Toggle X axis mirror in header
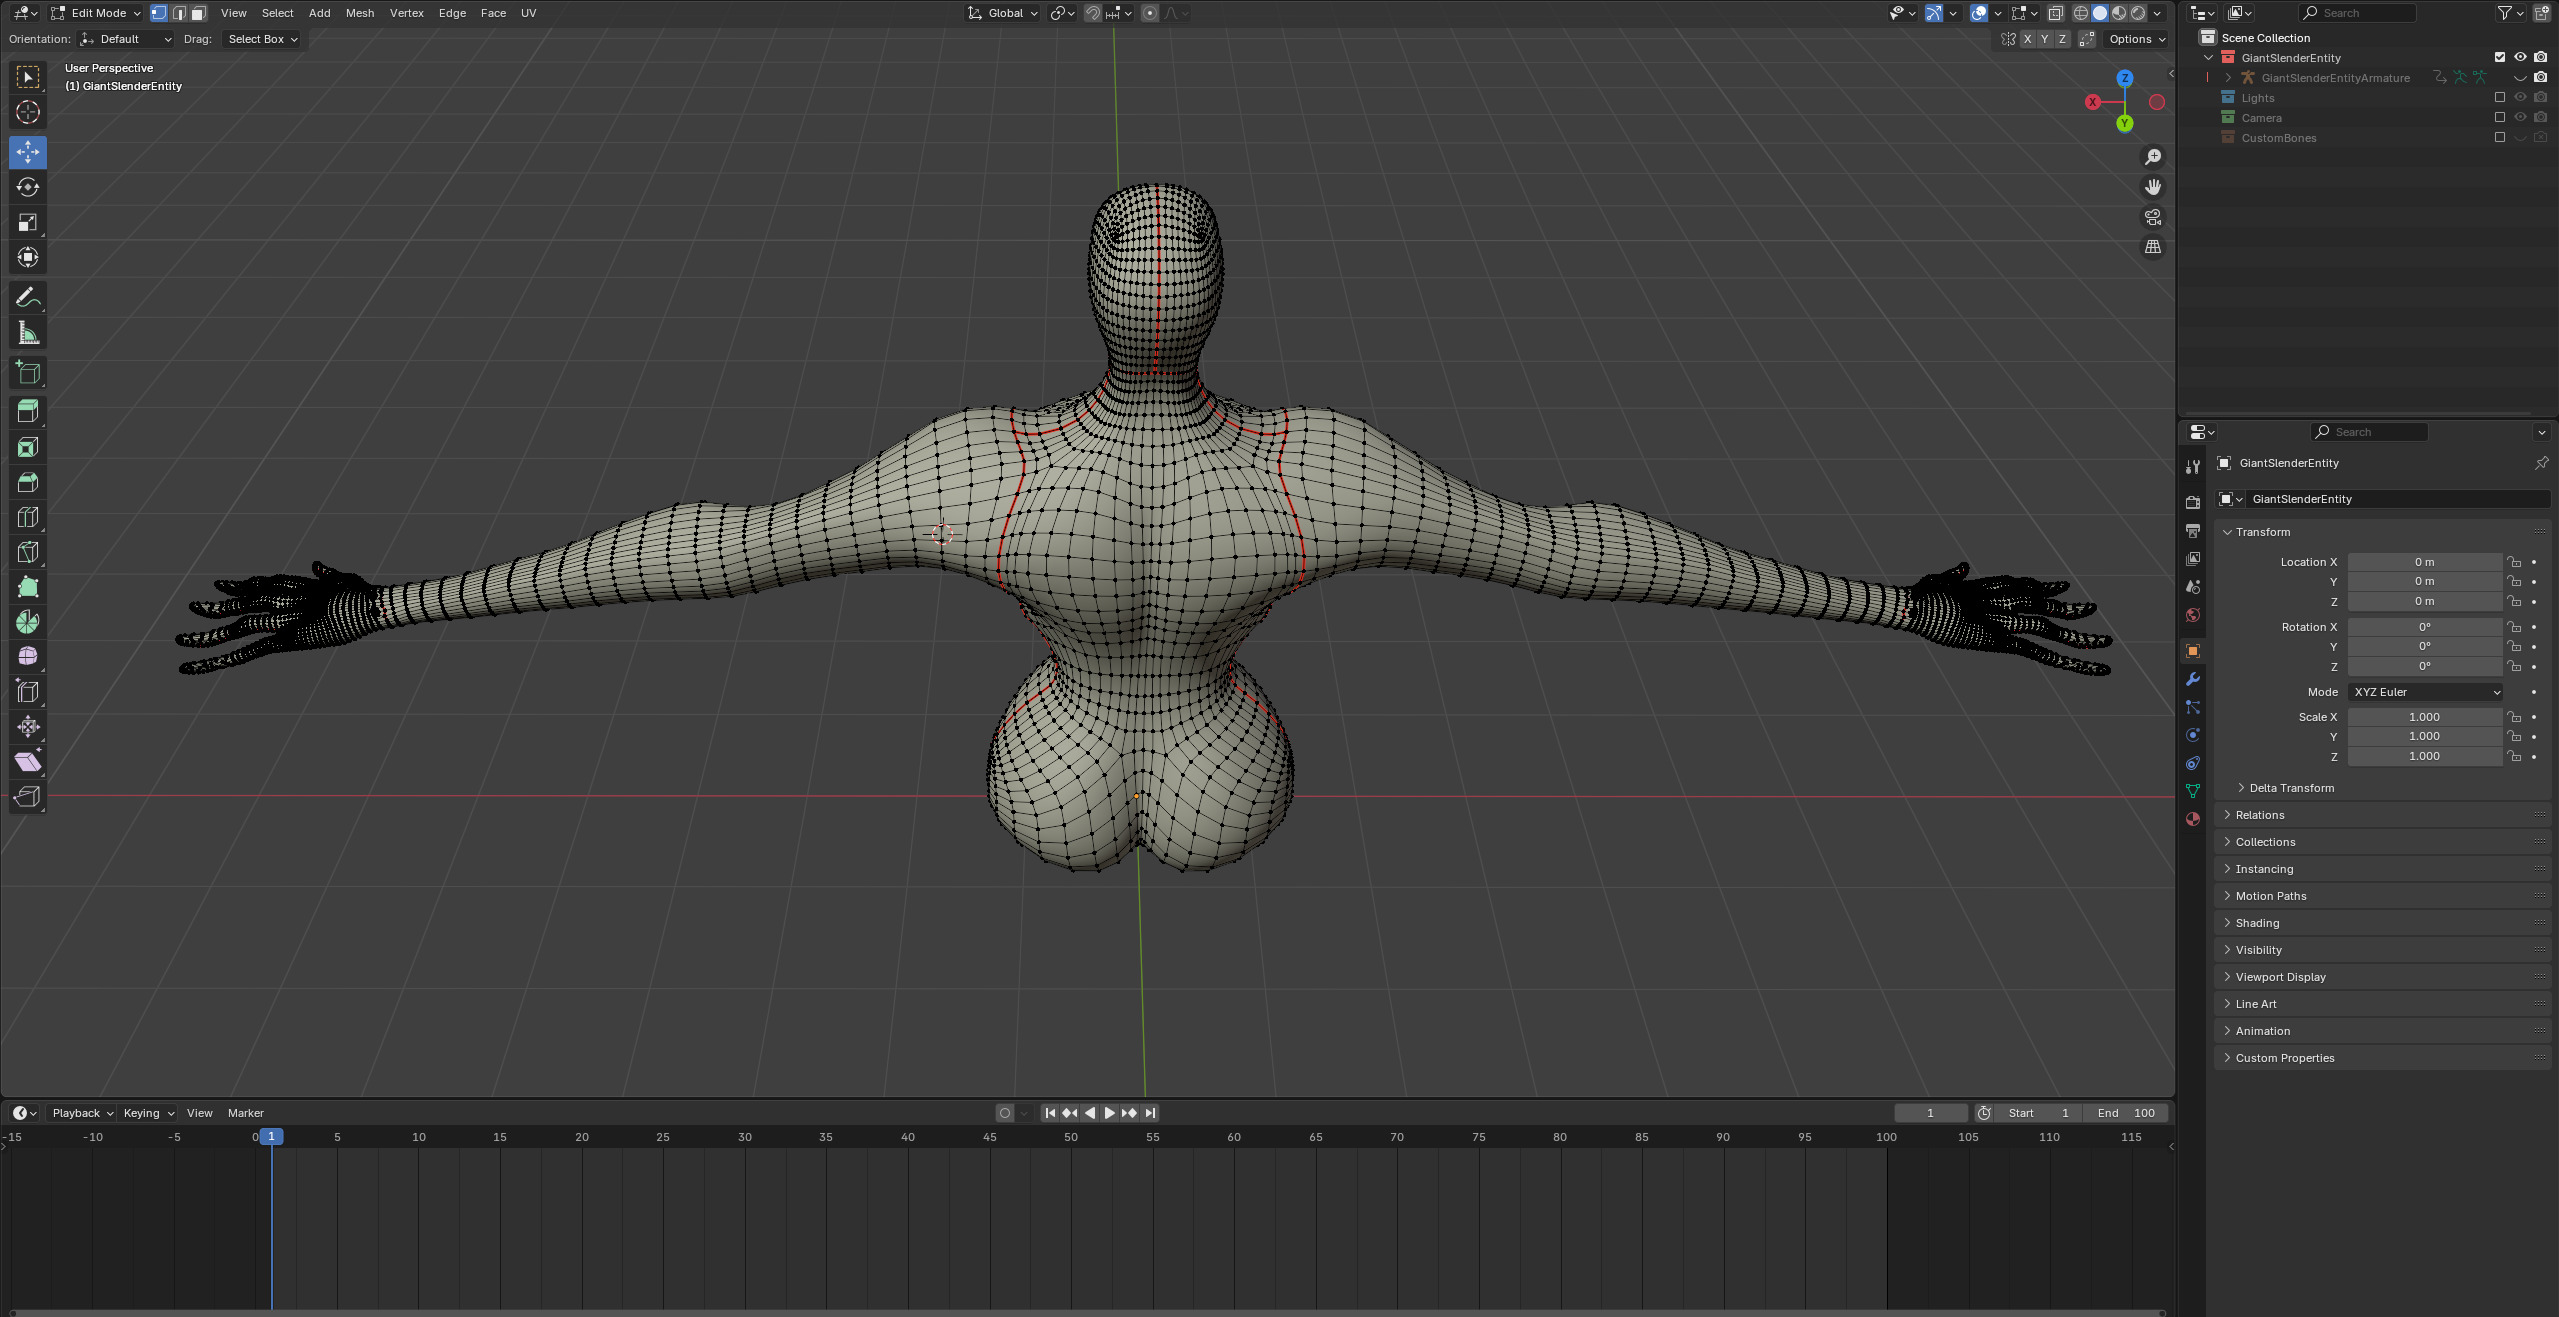The width and height of the screenshot is (2559, 1317). pyautogui.click(x=2027, y=39)
